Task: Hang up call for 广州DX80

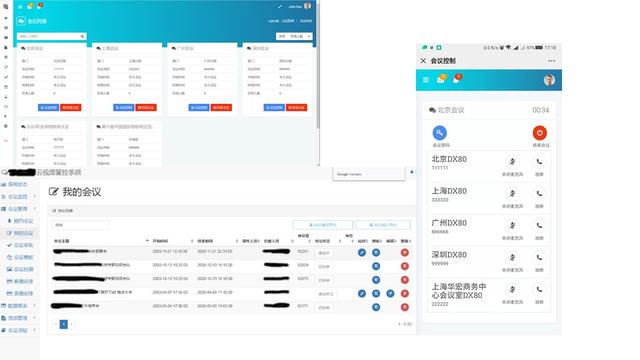Action: [x=539, y=226]
